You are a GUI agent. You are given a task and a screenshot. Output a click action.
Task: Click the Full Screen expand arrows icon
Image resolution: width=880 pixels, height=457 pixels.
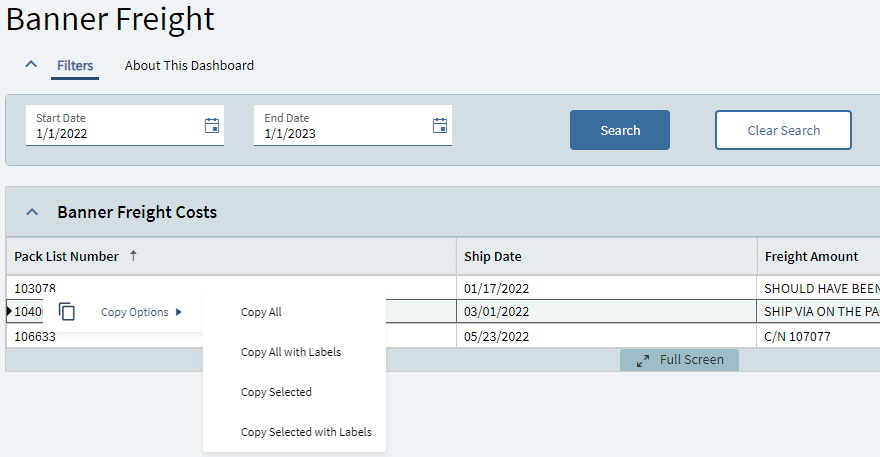coord(643,360)
